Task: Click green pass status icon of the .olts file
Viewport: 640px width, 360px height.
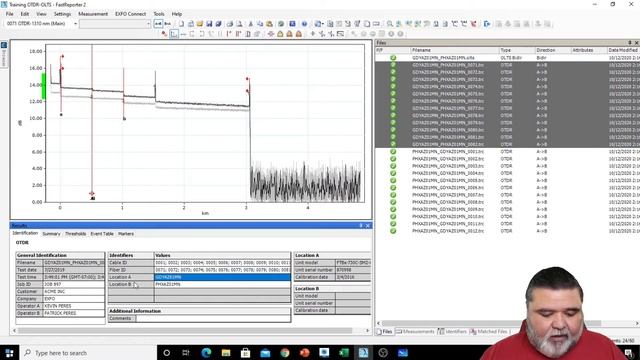Action: point(393,58)
